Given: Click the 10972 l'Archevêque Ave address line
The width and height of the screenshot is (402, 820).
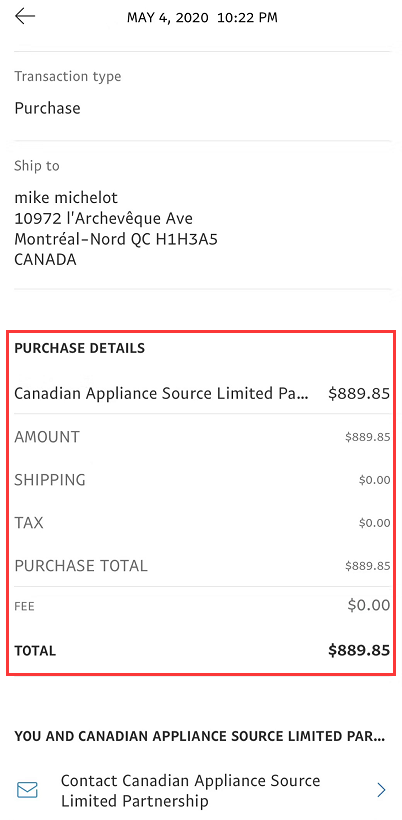Looking at the screenshot, I should coord(104,218).
